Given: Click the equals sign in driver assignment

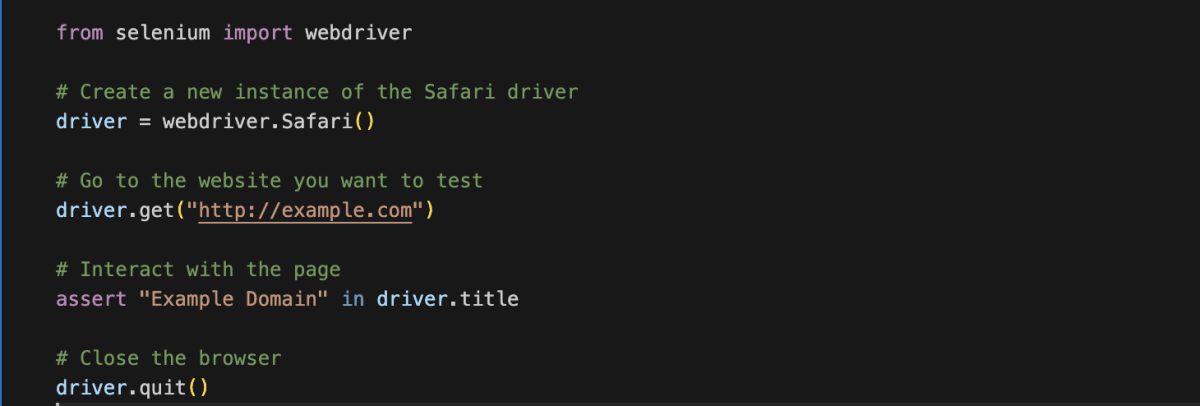Looking at the screenshot, I should tap(145, 122).
